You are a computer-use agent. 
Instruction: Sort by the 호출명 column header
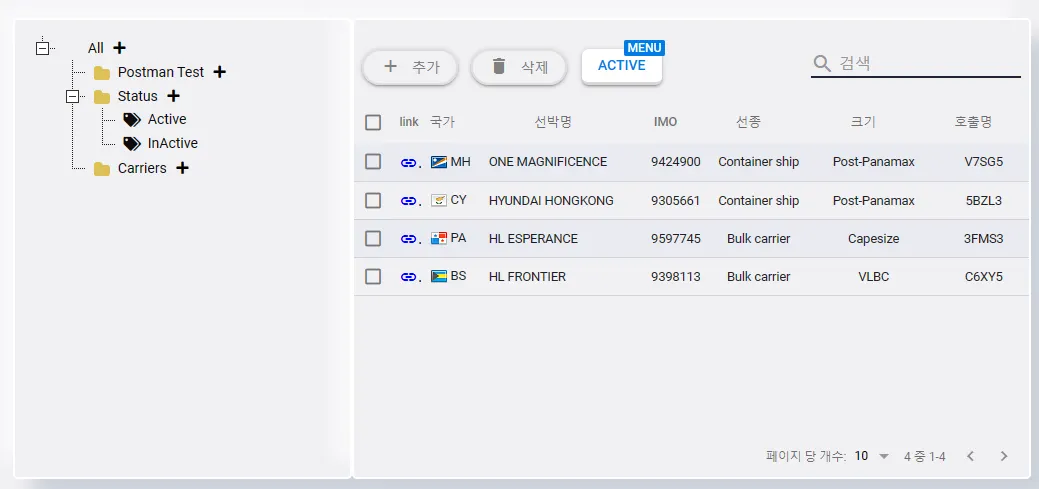click(x=973, y=122)
